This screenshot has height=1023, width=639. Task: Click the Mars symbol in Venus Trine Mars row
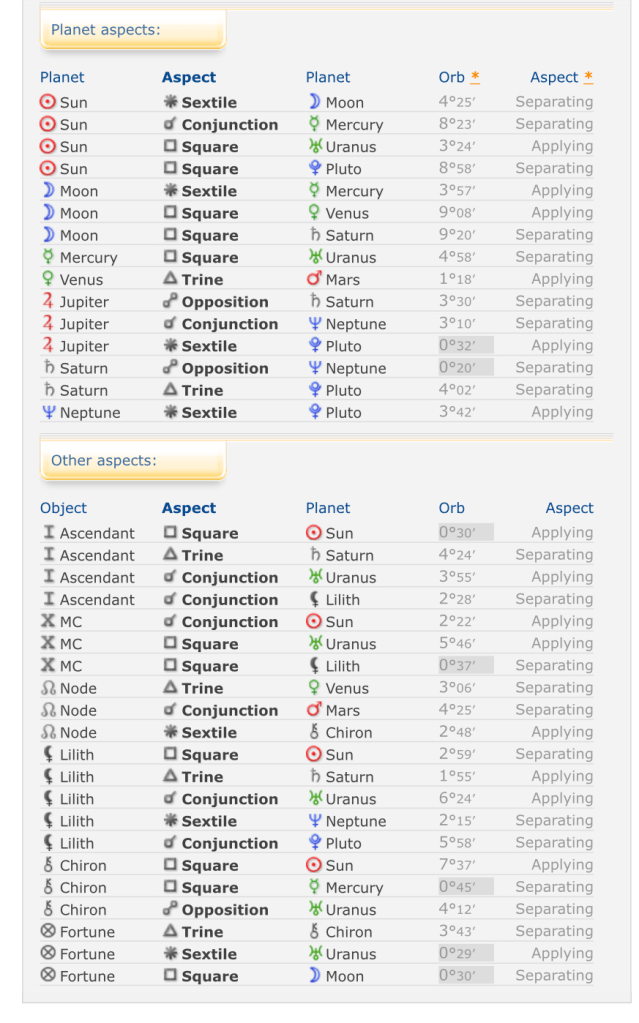click(x=314, y=280)
